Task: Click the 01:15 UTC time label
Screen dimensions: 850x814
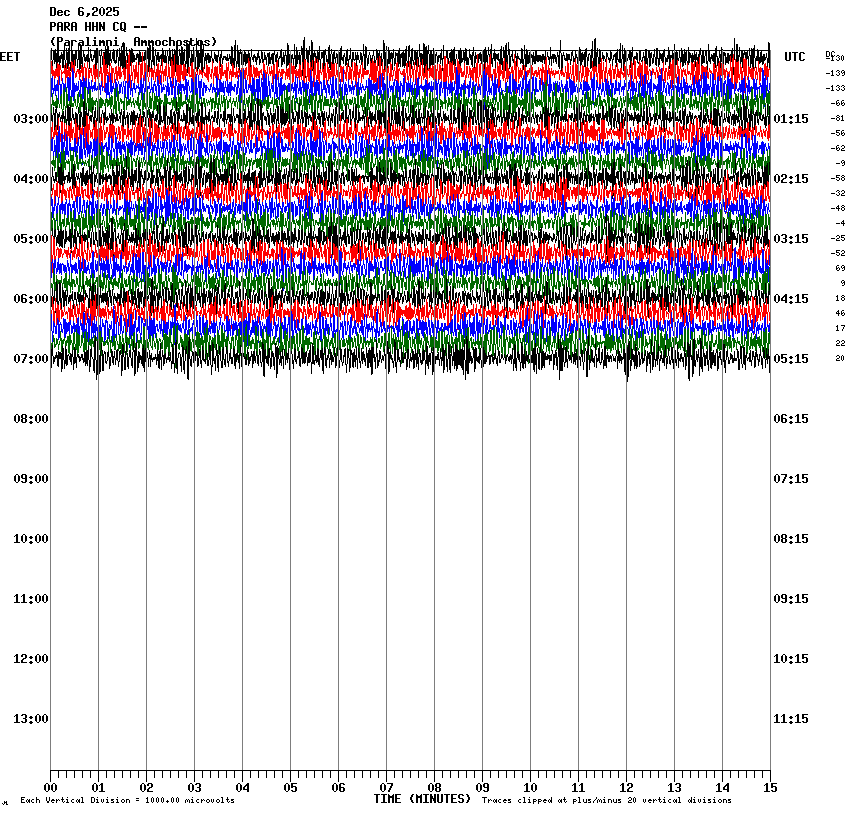Action: (791, 119)
